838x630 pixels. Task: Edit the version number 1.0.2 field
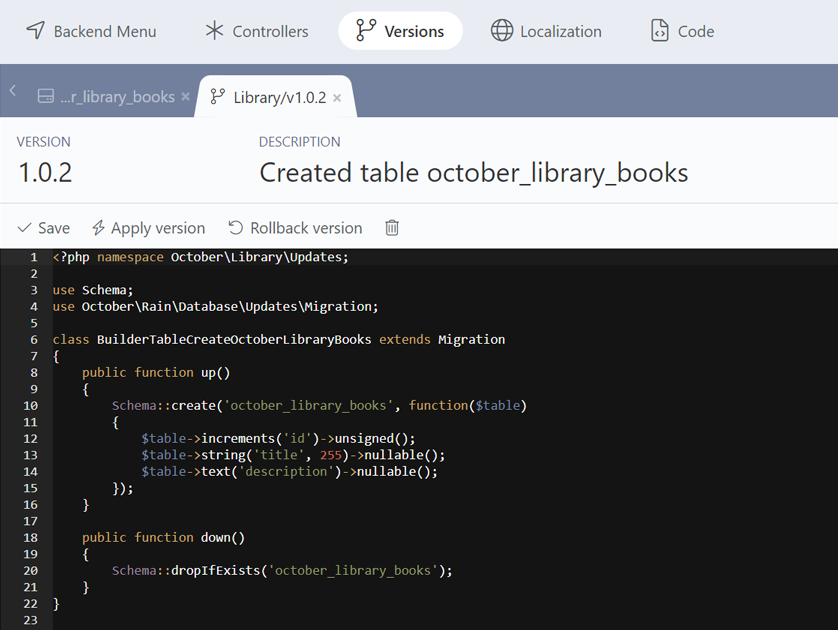[45, 173]
